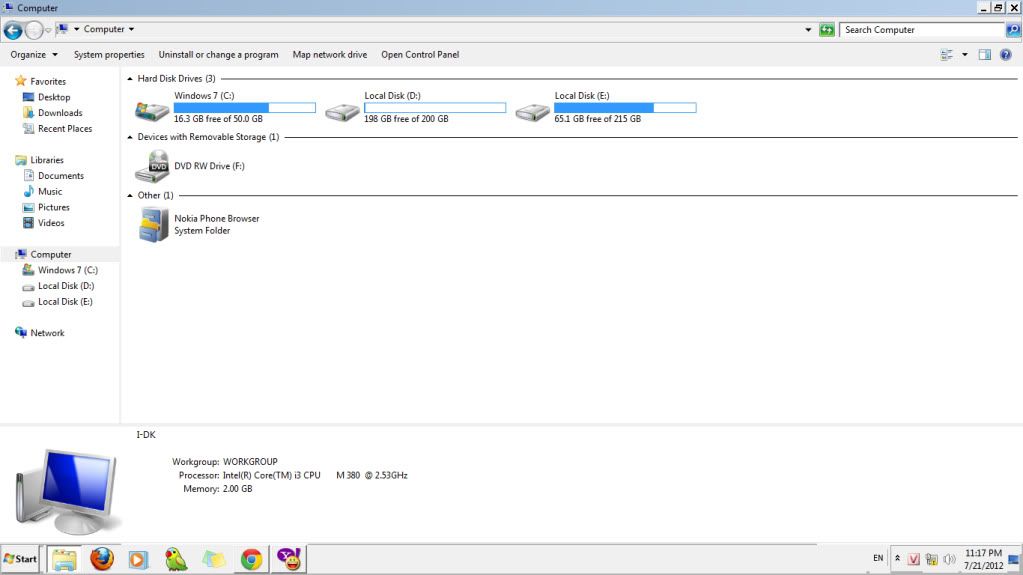Image resolution: width=1023 pixels, height=575 pixels.
Task: Open Firefox from the taskbar
Action: 102,559
